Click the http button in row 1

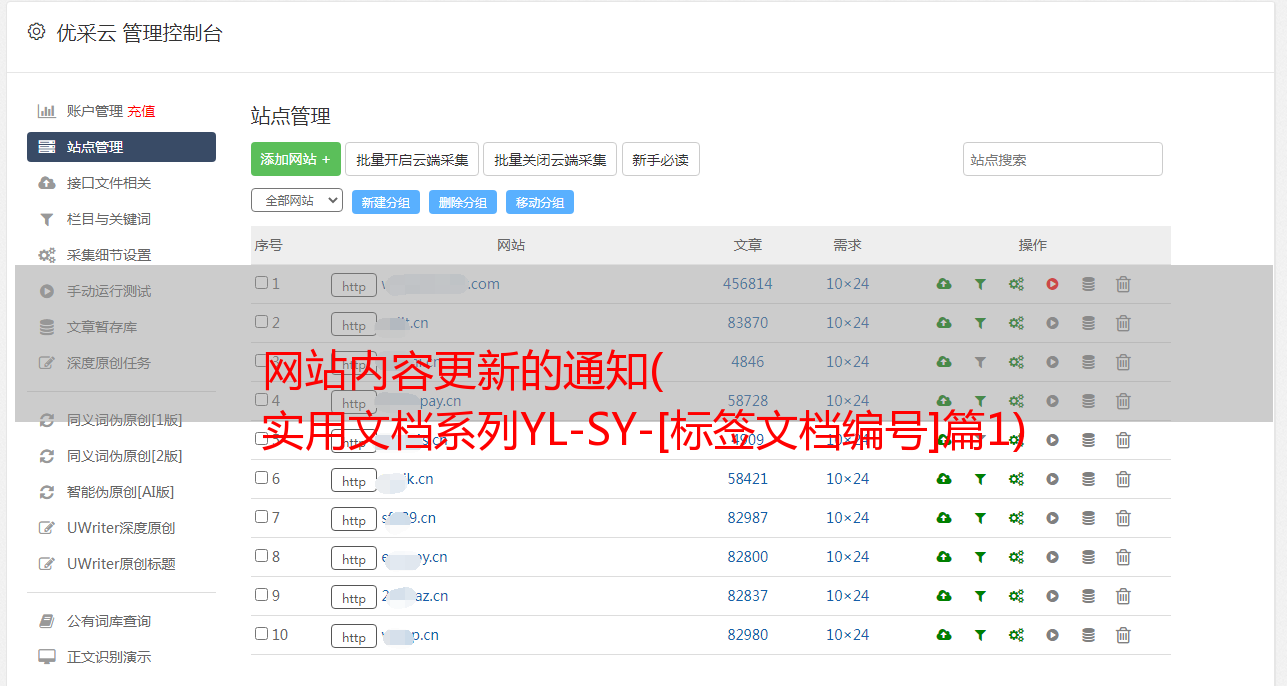(354, 285)
